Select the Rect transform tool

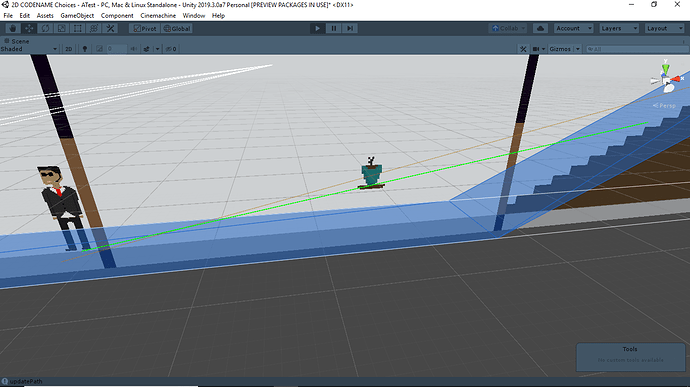coord(78,28)
